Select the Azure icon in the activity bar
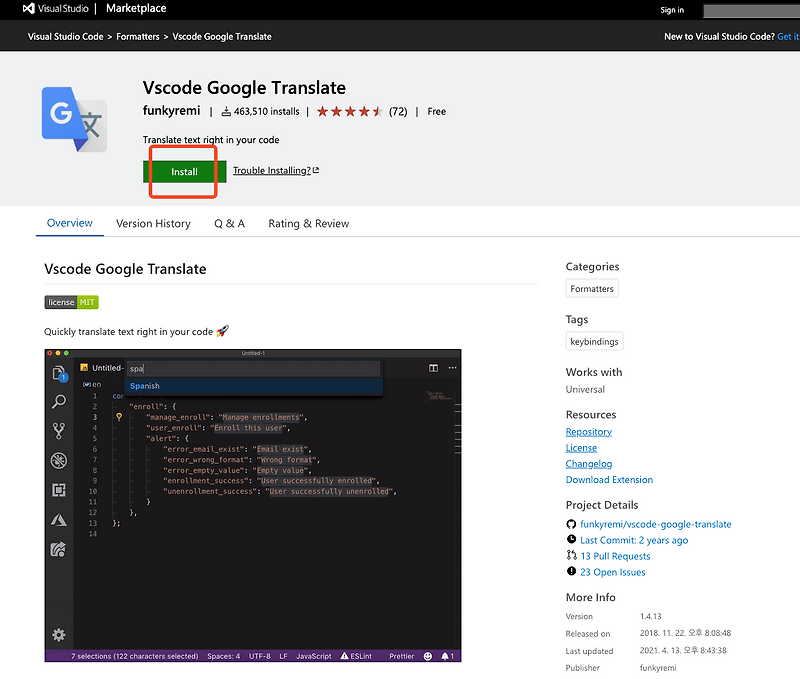This screenshot has height=679, width=800. (x=57, y=520)
